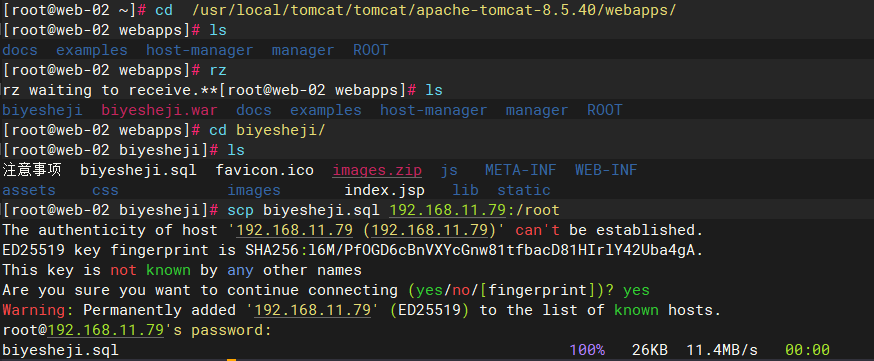The width and height of the screenshot is (874, 361).
Task: Click the 00:00 elapsed time value
Action: [807, 350]
